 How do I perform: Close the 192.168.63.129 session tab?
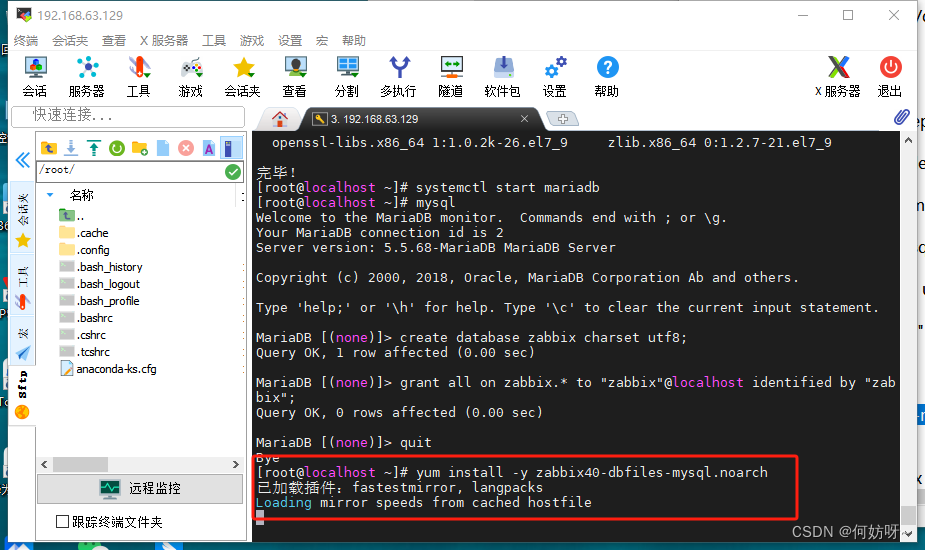[x=524, y=119]
